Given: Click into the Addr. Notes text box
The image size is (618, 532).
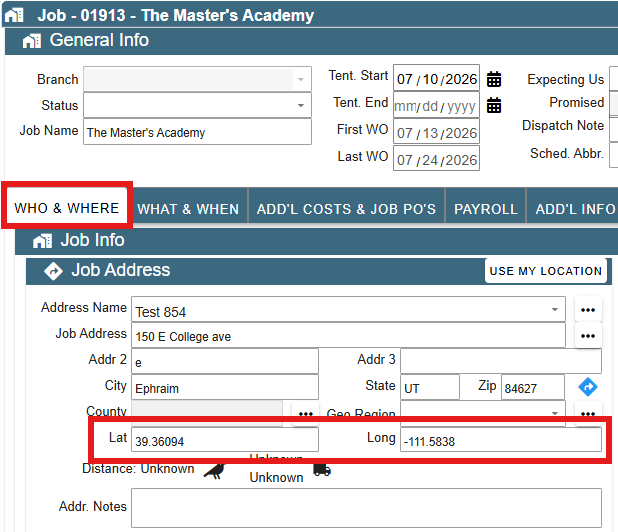Looking at the screenshot, I should pyautogui.click(x=366, y=508).
